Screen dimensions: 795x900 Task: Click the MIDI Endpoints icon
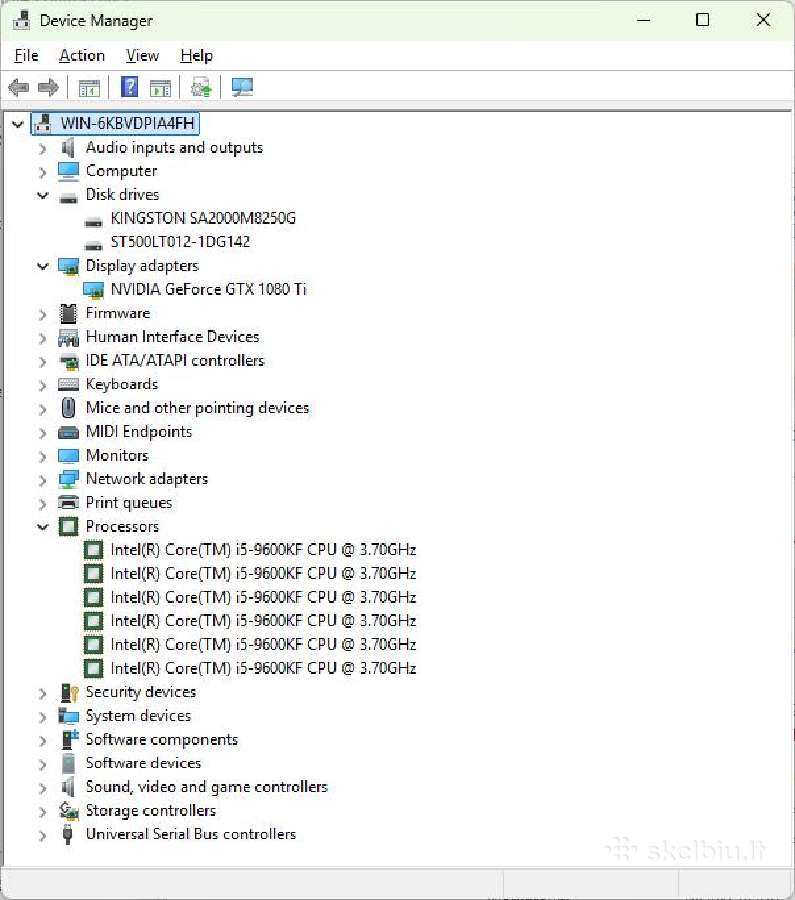click(68, 433)
